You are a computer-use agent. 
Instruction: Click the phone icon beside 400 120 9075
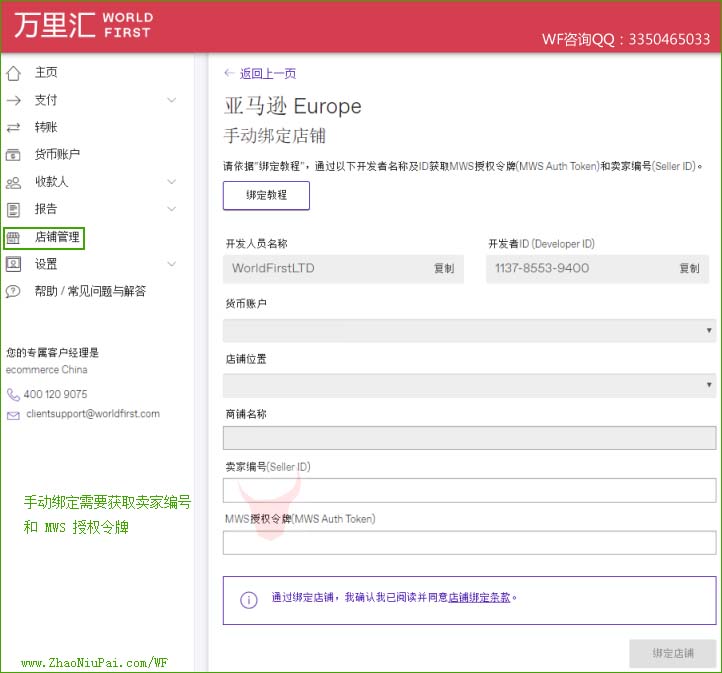click(13, 395)
